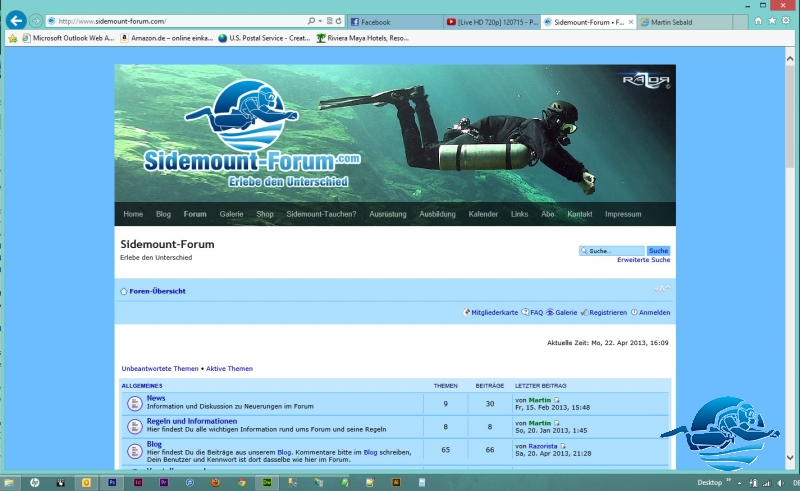Open Regeln und Informationen forum
The height and width of the screenshot is (491, 800).
pyautogui.click(x=192, y=421)
